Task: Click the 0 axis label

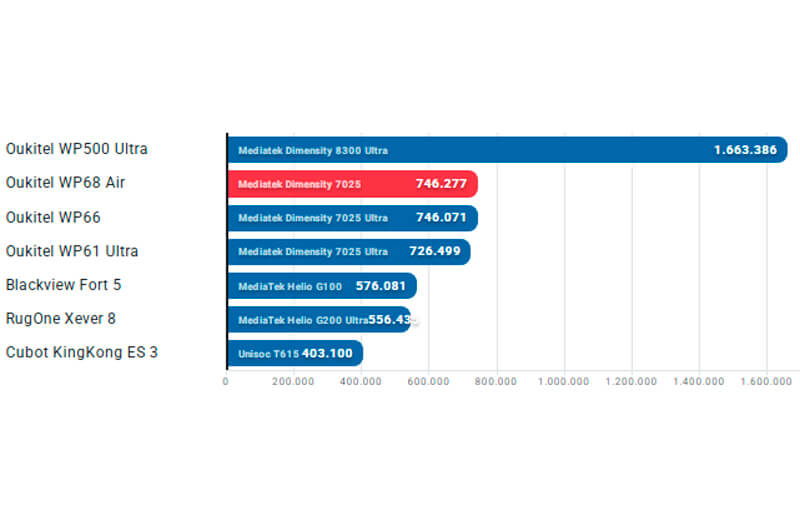Action: 226,381
